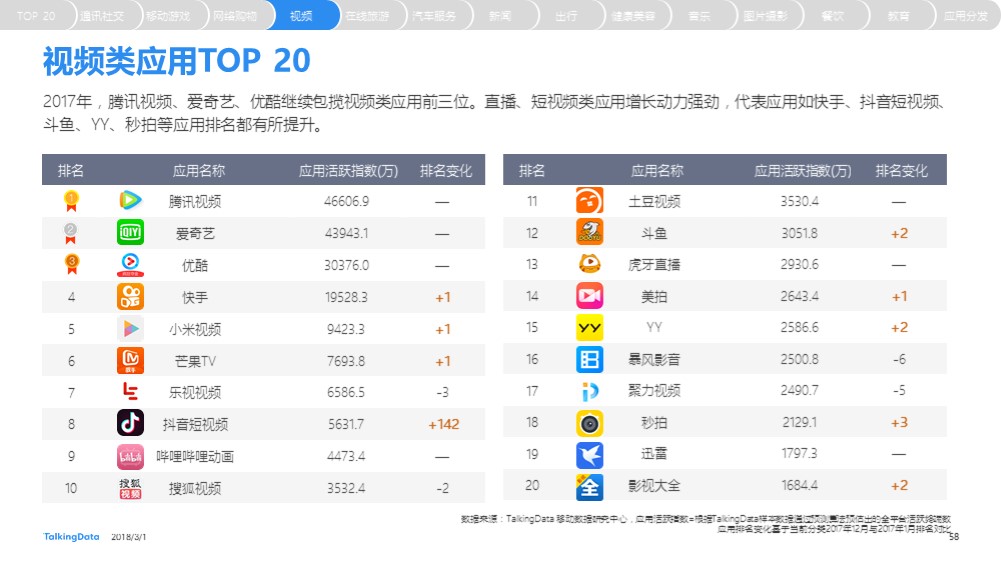Image resolution: width=1001 pixels, height=563 pixels.
Task: Click the TalkingData logo in footer
Action: point(71,537)
